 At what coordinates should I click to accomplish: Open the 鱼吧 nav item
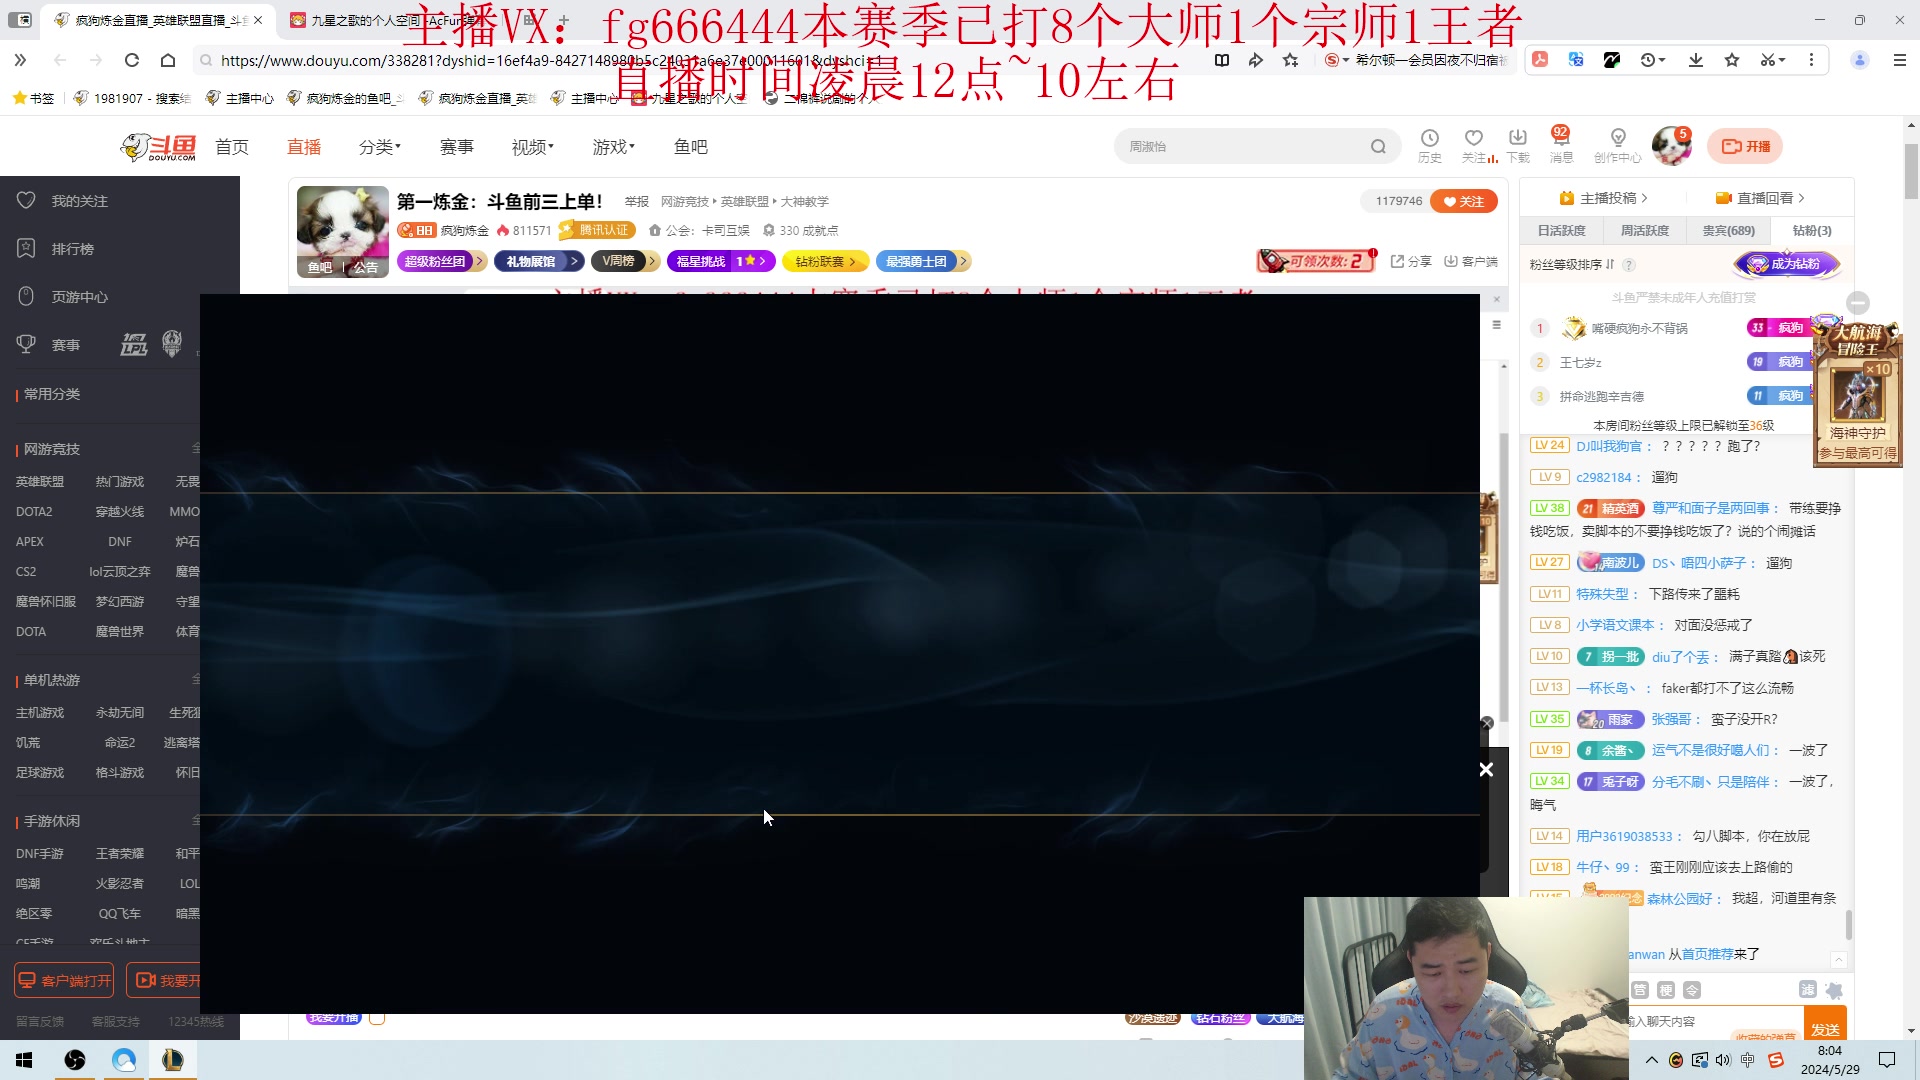pos(691,147)
